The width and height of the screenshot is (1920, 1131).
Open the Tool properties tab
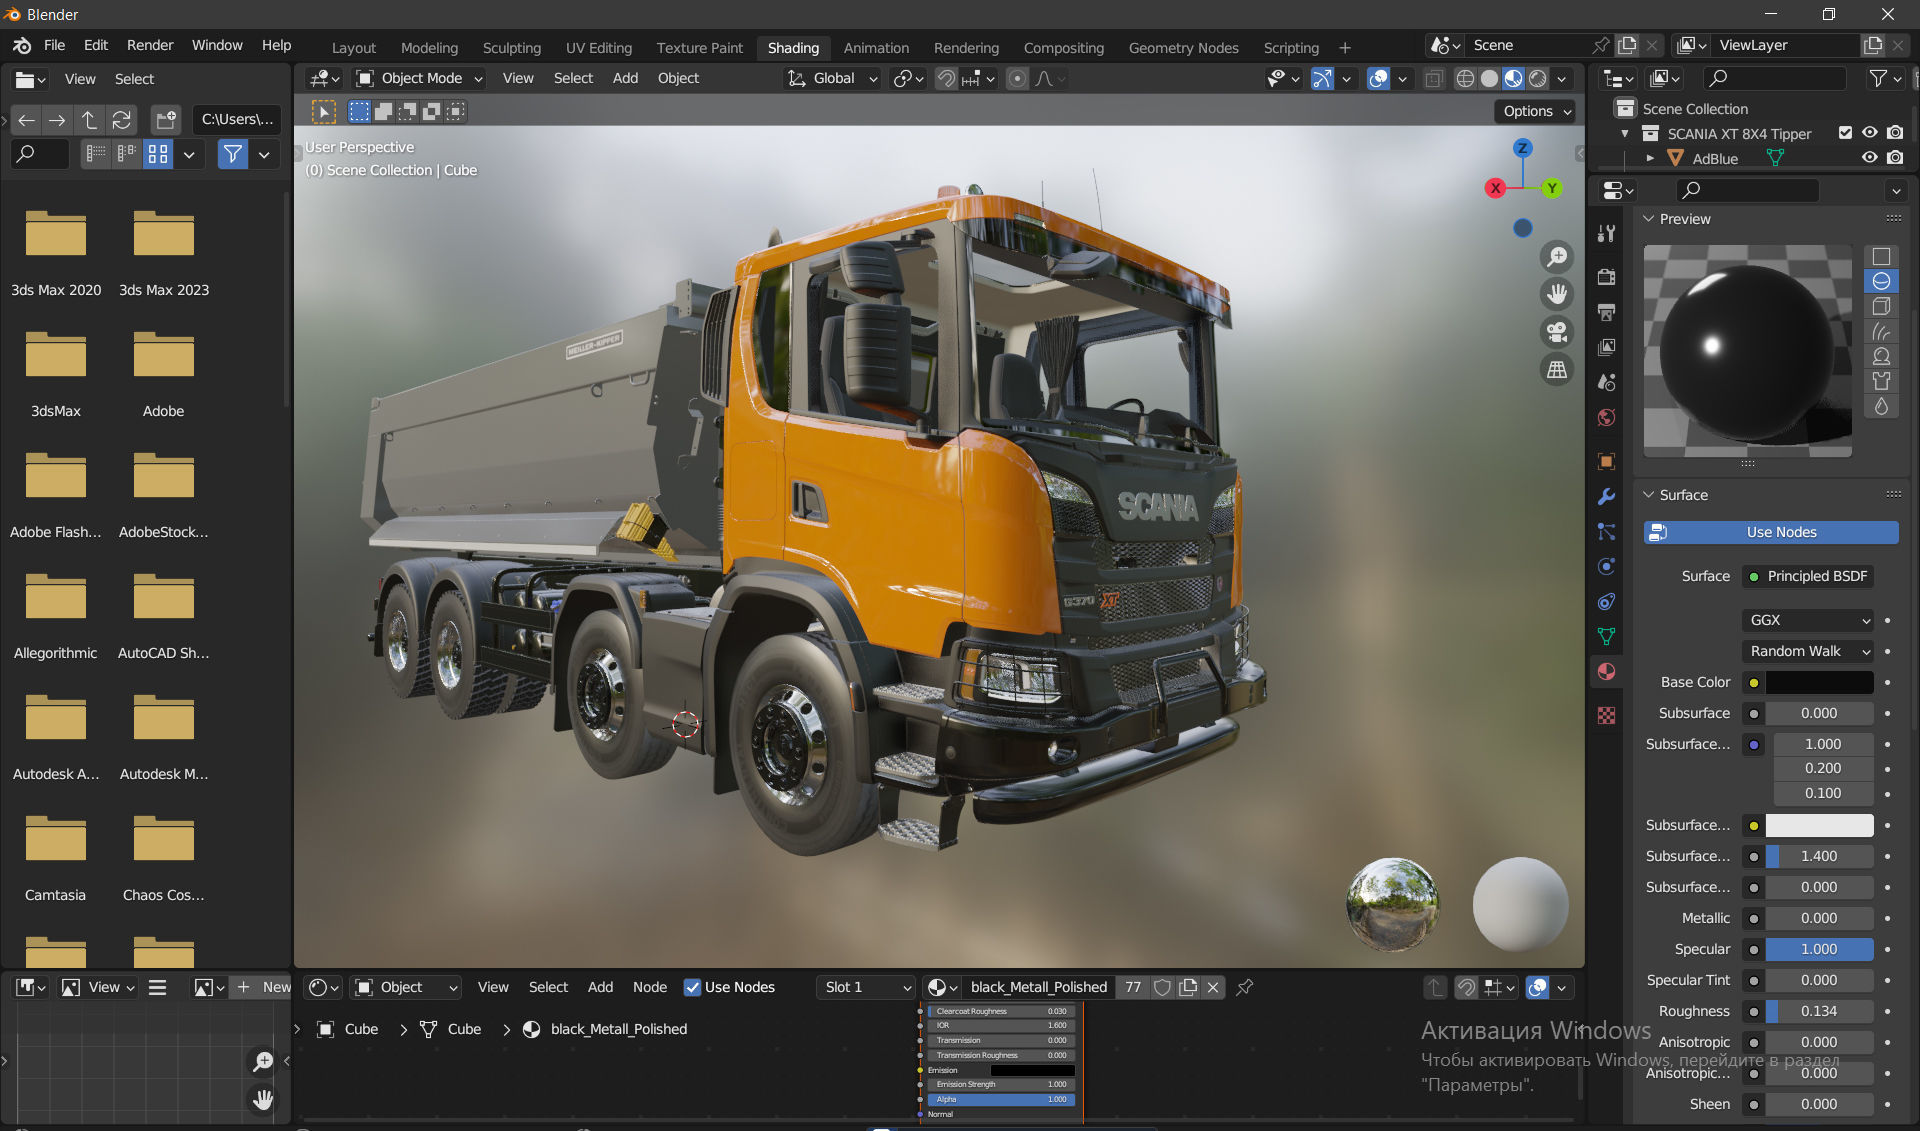click(1606, 233)
